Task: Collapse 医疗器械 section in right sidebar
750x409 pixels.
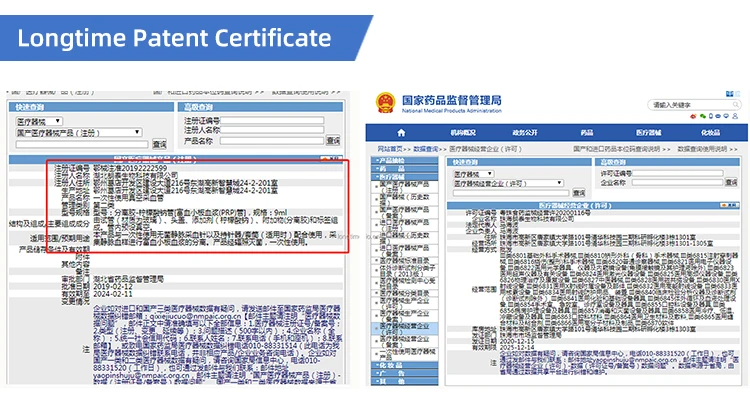Action: (x=405, y=177)
